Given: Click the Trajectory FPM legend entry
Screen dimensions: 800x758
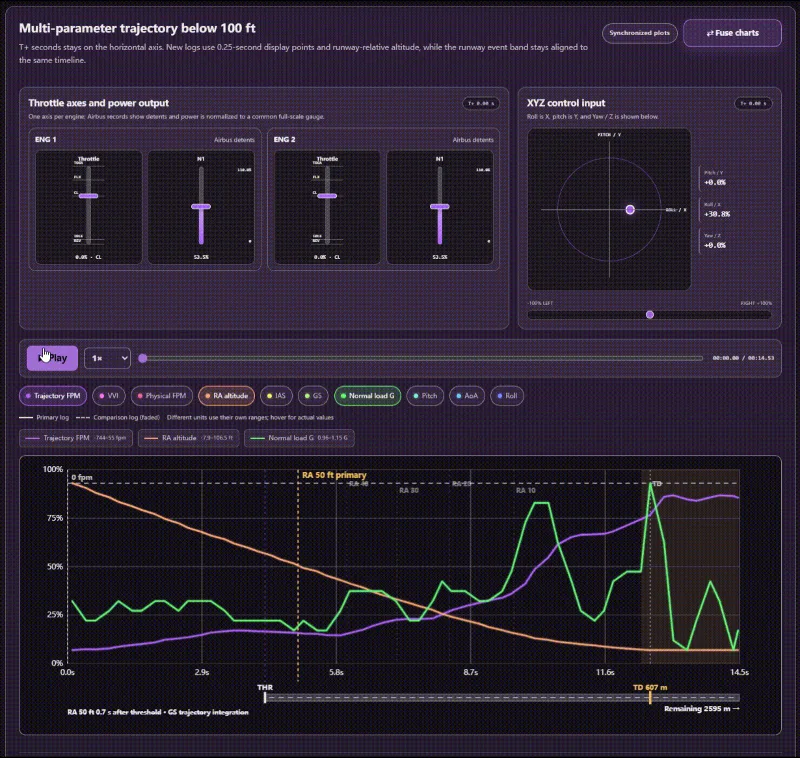Looking at the screenshot, I should coord(76,438).
